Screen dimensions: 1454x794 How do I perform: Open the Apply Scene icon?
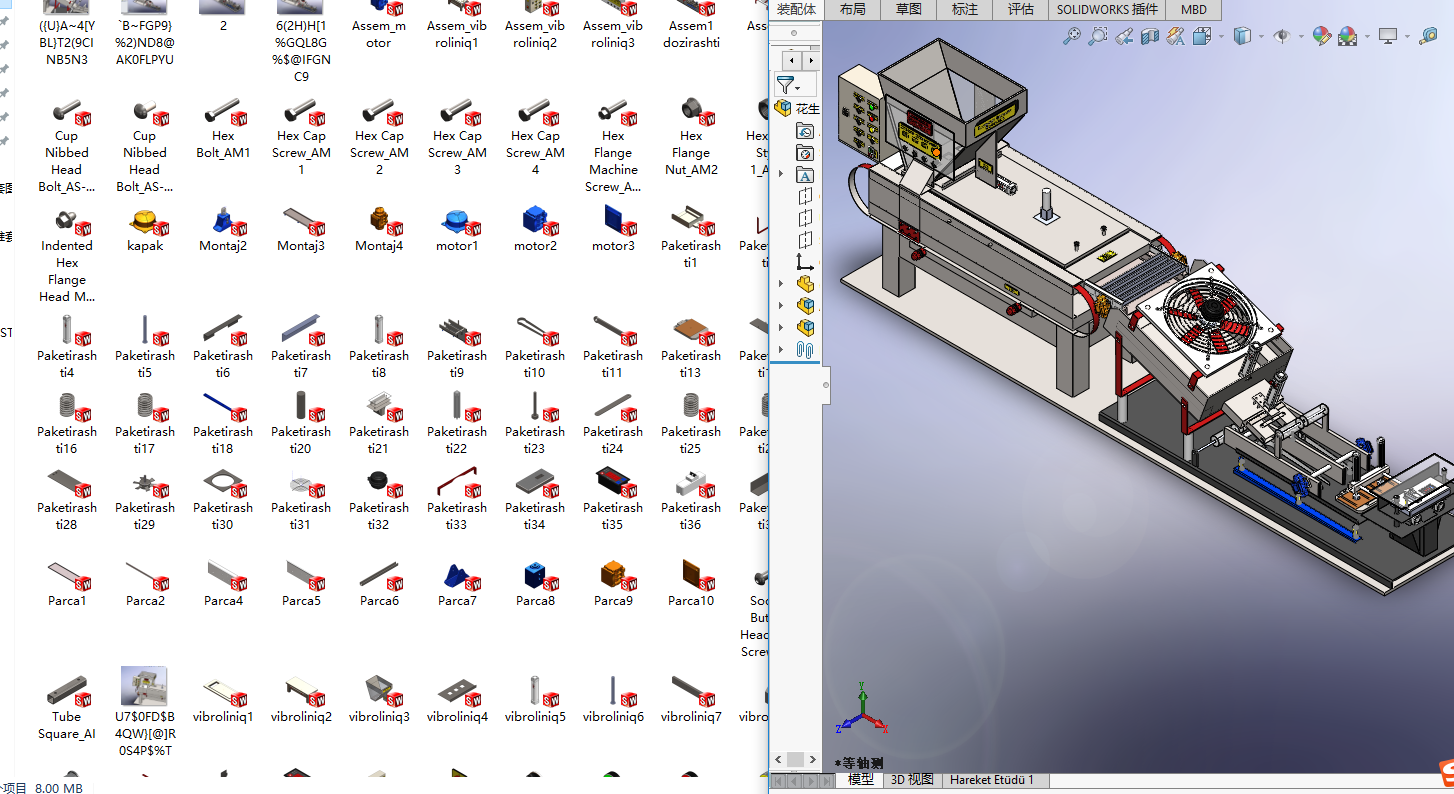pyautogui.click(x=1348, y=36)
